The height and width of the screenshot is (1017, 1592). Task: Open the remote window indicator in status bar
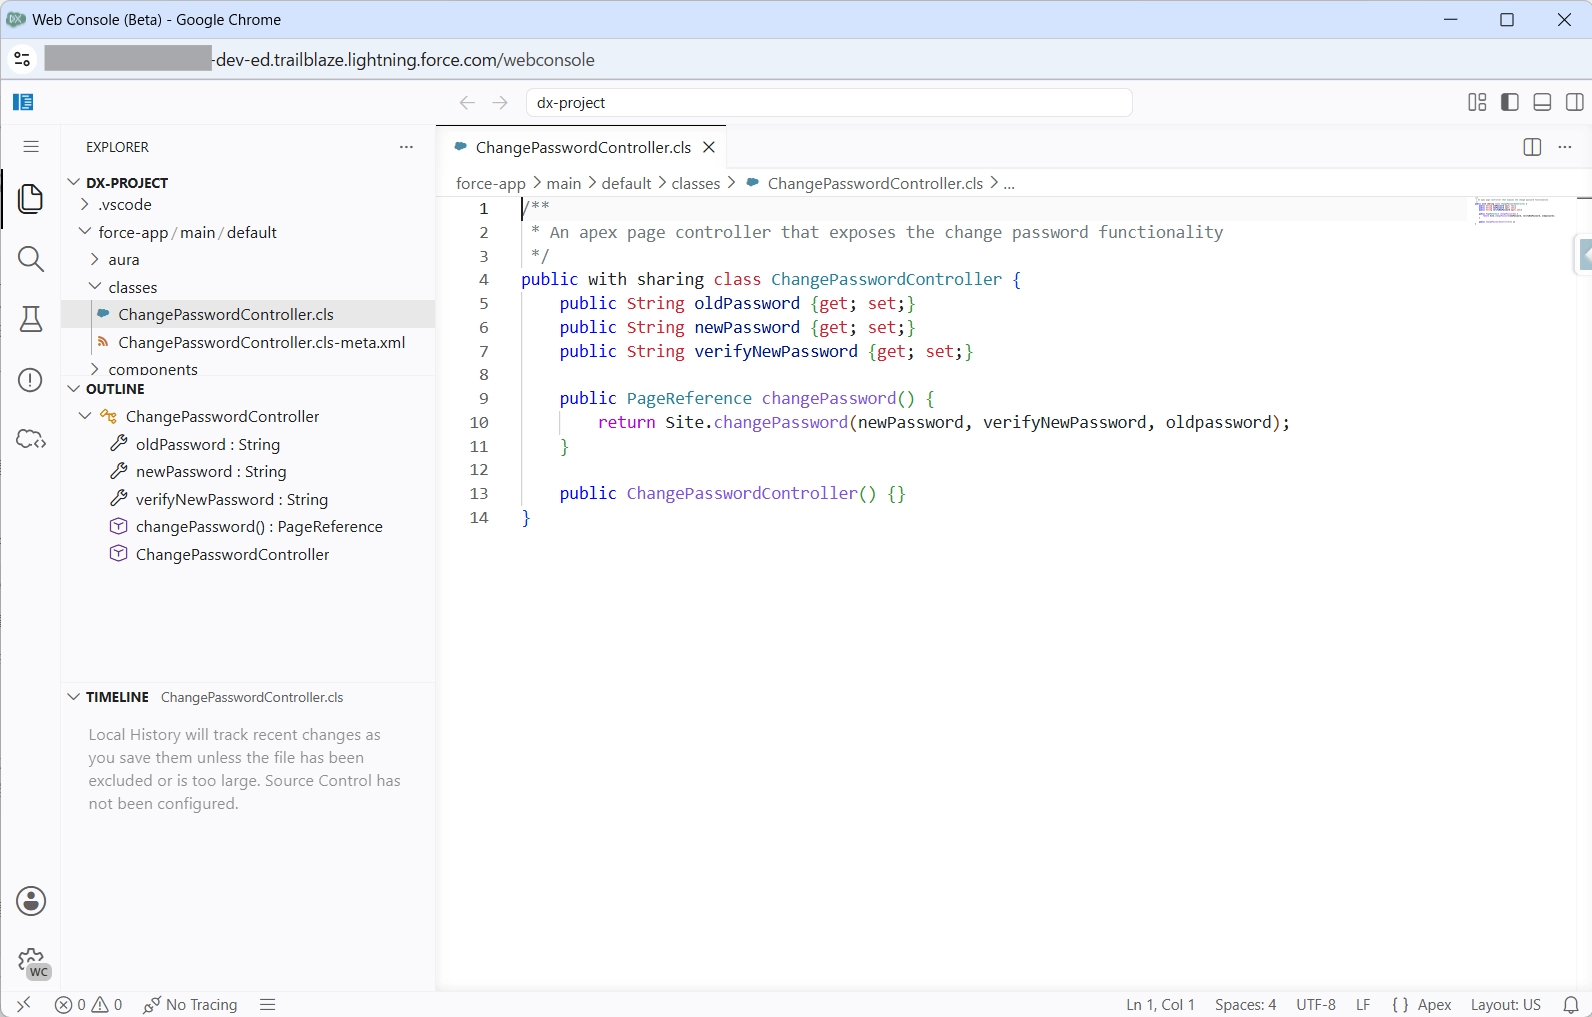pos(23,1004)
